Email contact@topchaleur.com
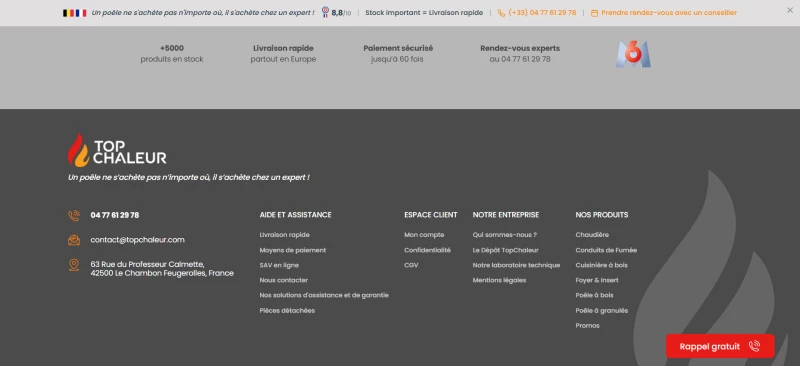The width and height of the screenshot is (800, 366). (137, 240)
